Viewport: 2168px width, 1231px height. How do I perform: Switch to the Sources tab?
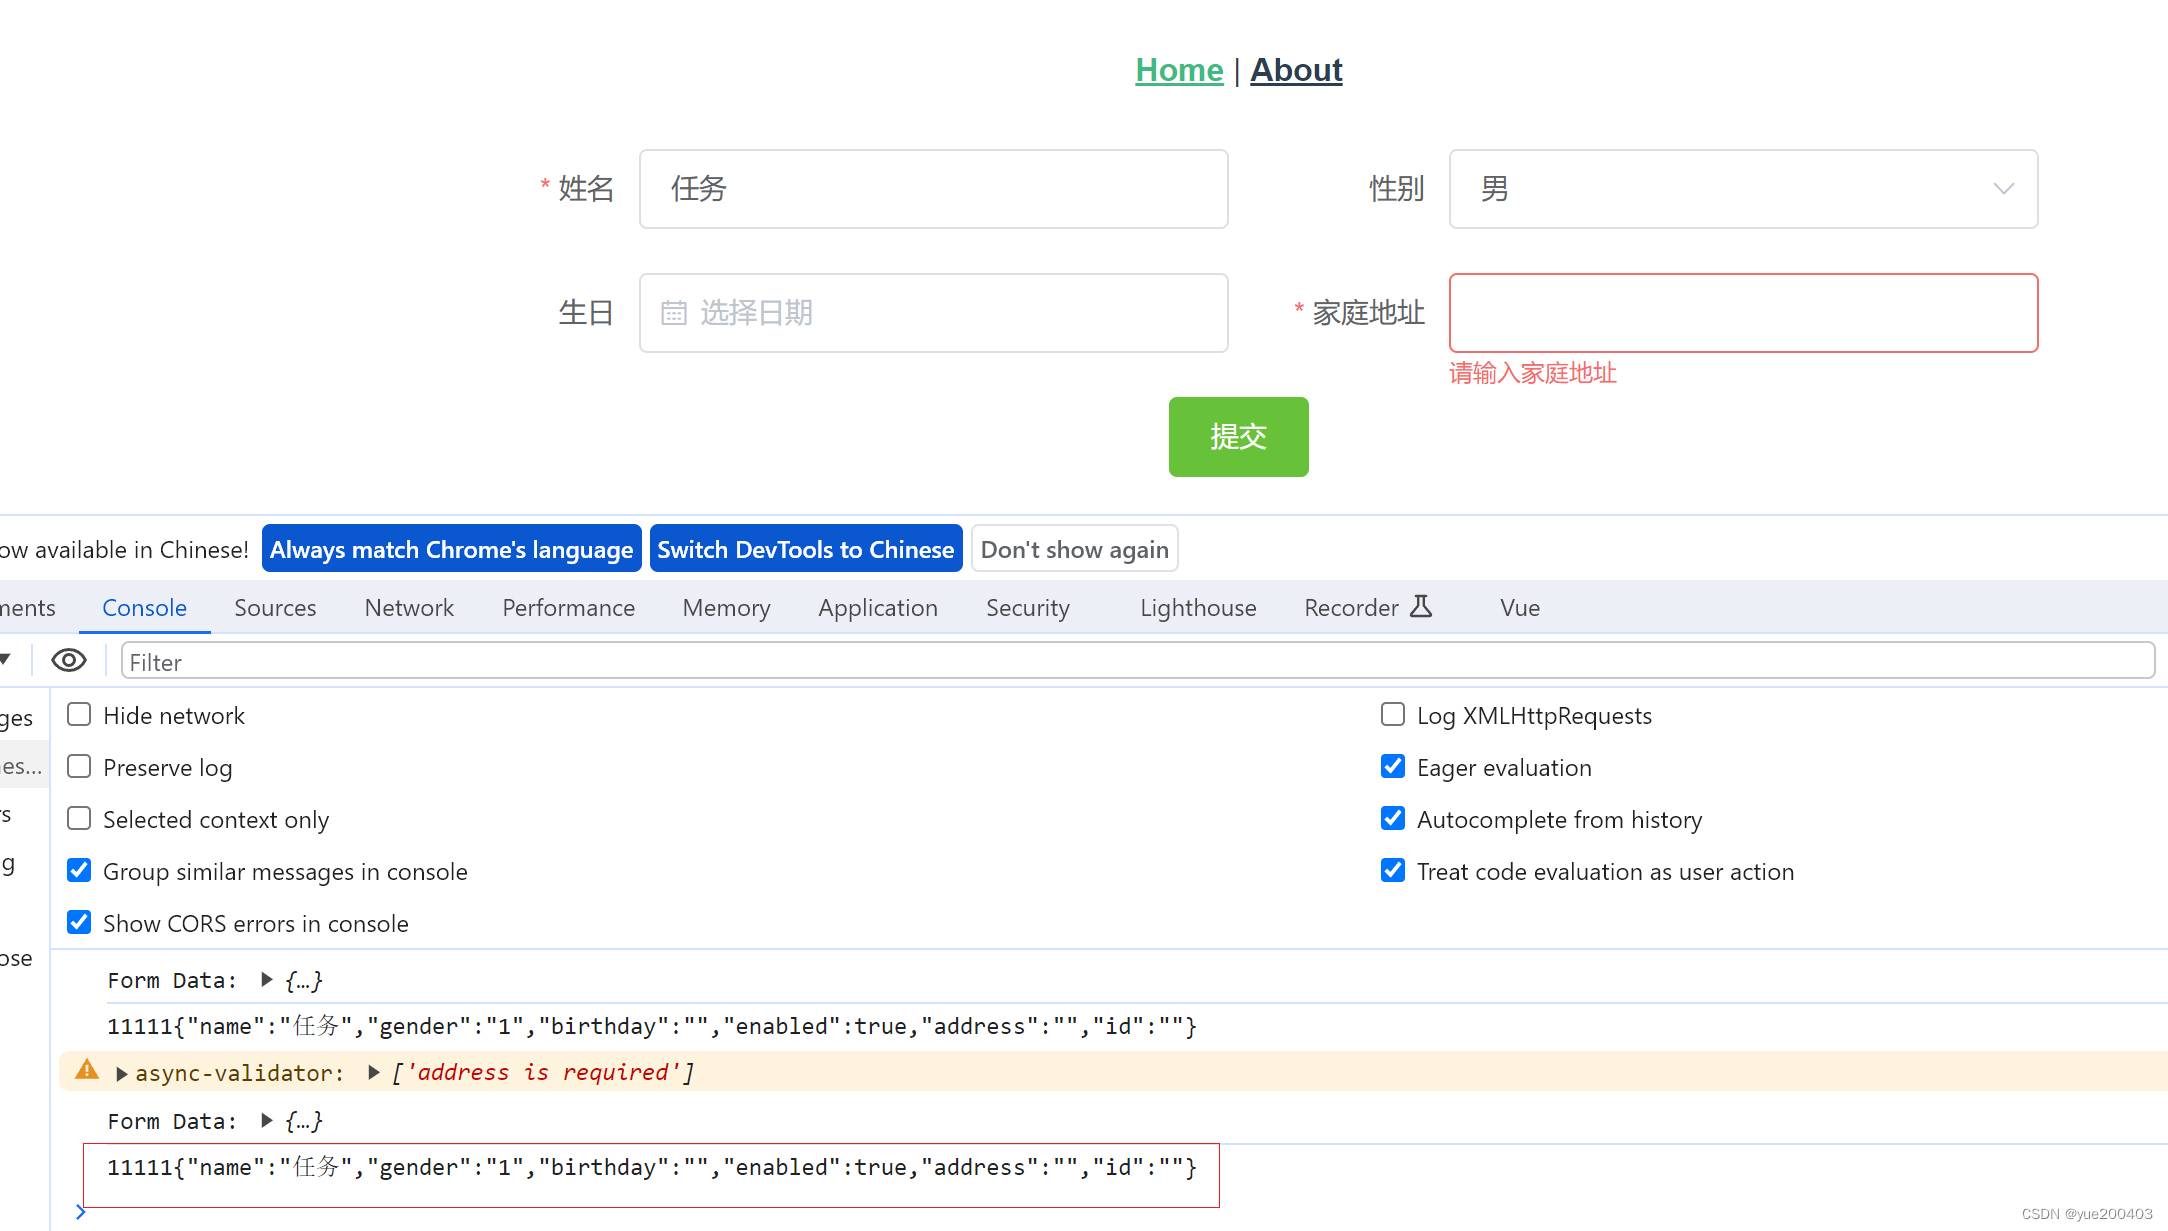point(275,607)
